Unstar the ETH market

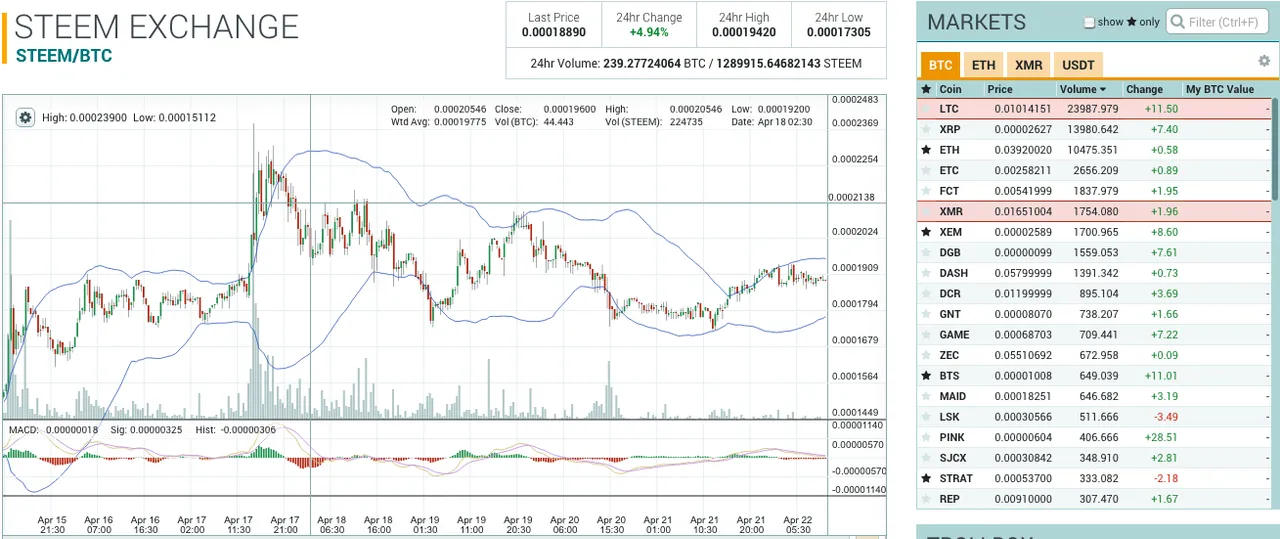coord(926,150)
